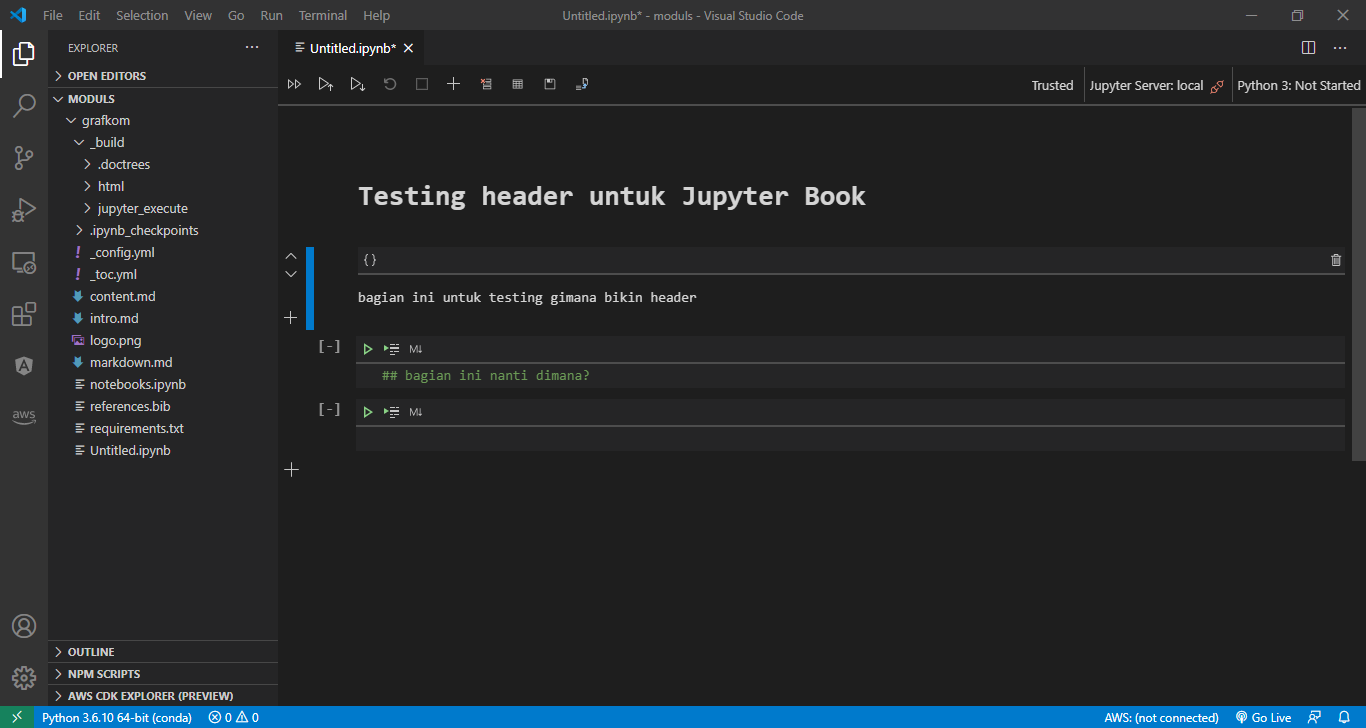Restart the Jupyter kernel from the toolbar

(390, 85)
